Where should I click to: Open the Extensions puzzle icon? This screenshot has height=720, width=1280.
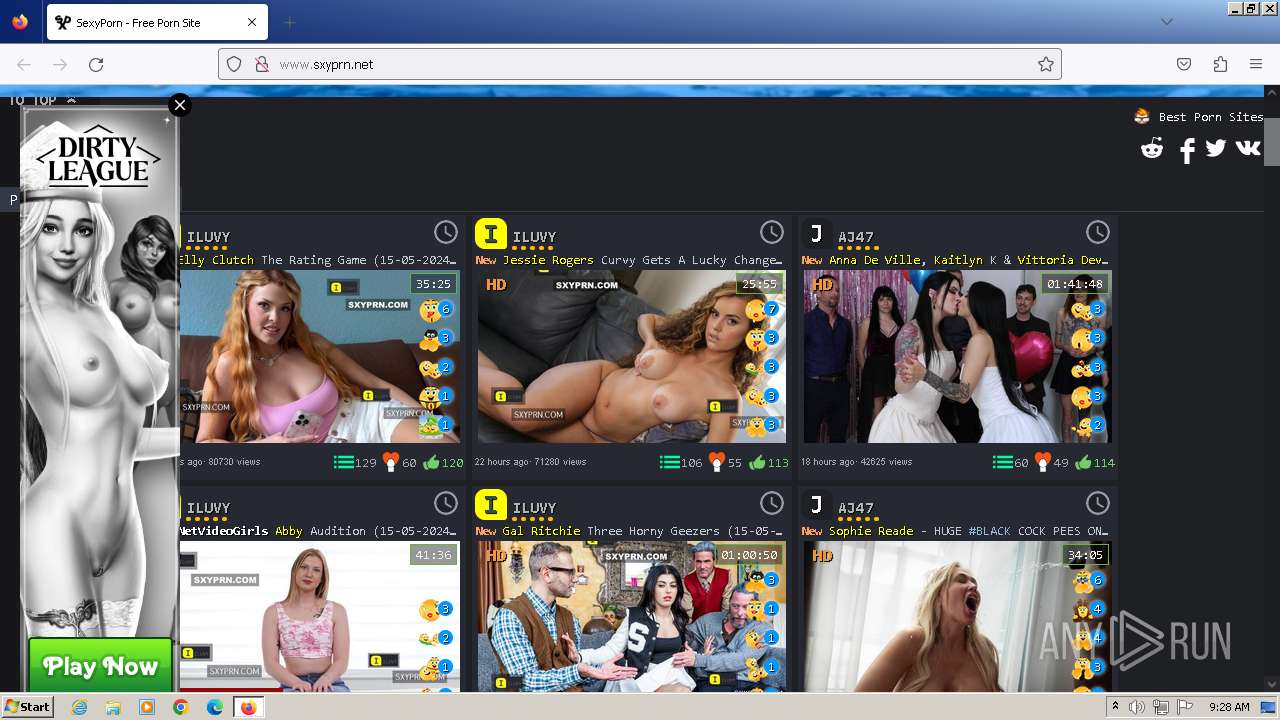1220,64
